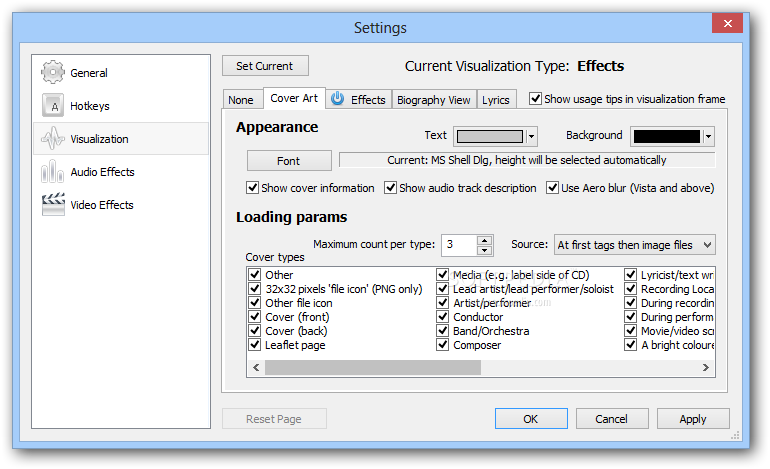Toggle Show usage tips in visualization frame
The height and width of the screenshot is (469, 770).
pos(536,99)
